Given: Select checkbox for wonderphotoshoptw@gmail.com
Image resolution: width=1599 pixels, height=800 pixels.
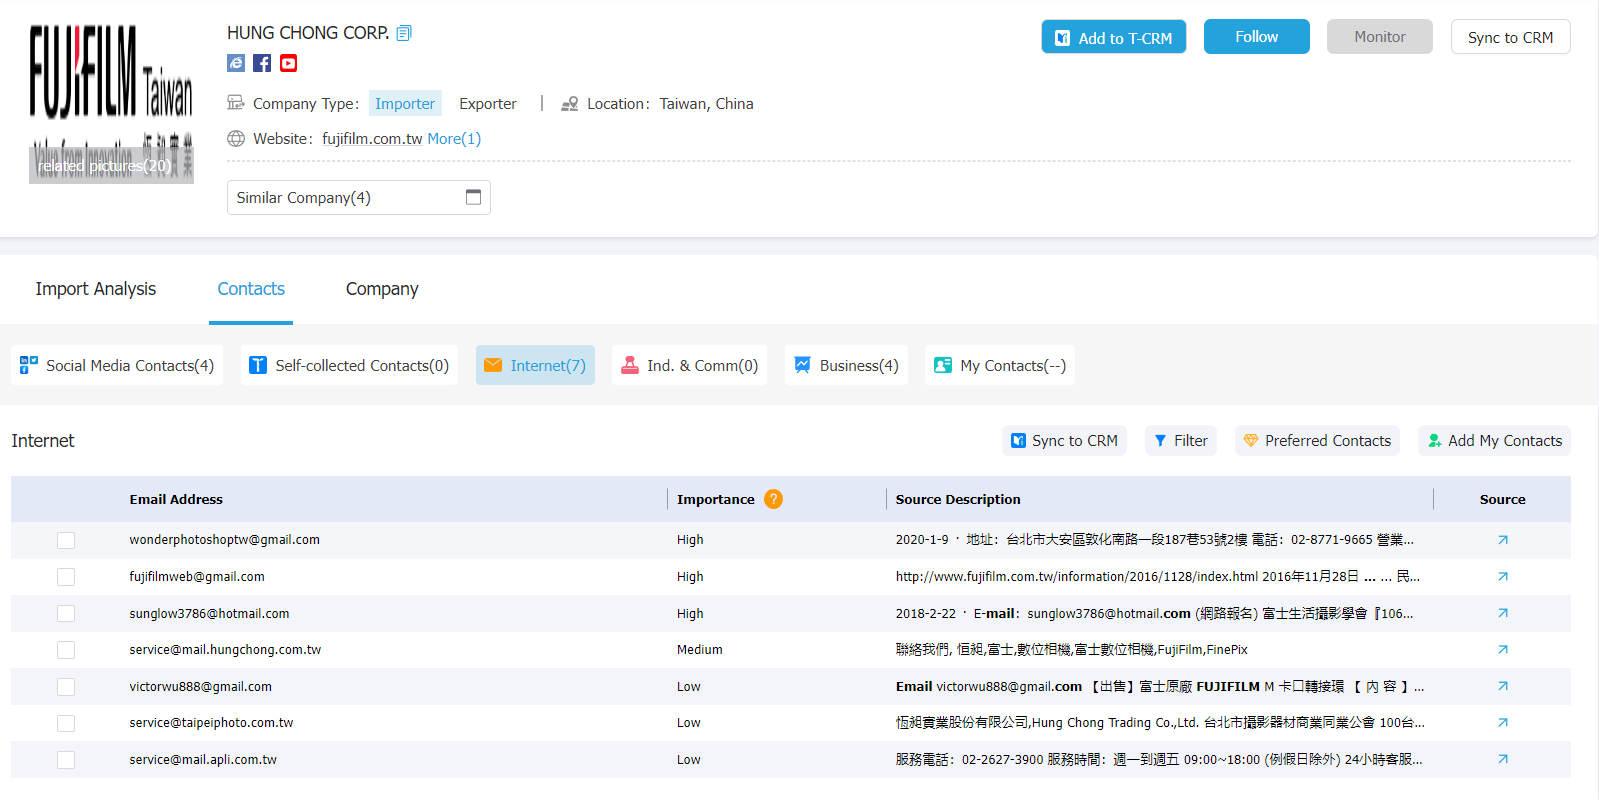Looking at the screenshot, I should click(66, 540).
